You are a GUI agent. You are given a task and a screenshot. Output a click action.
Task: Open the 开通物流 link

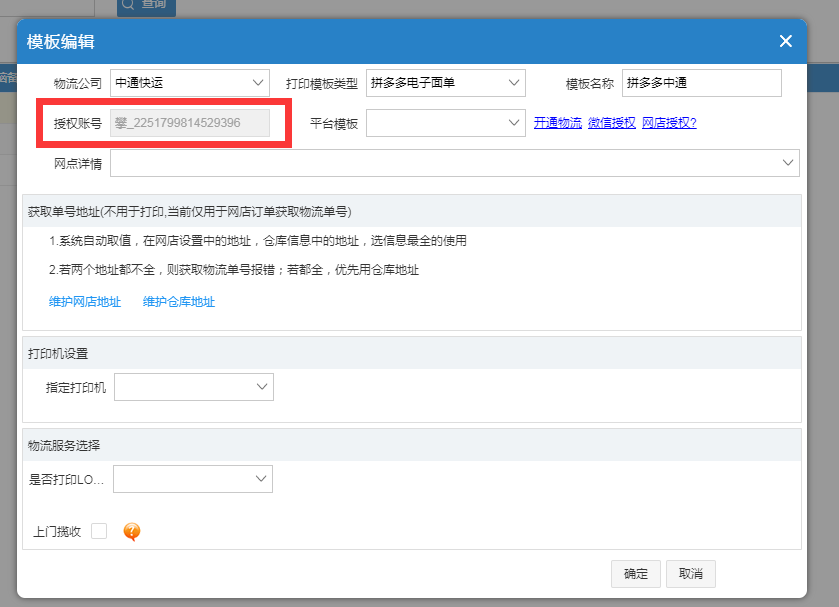tap(558, 123)
